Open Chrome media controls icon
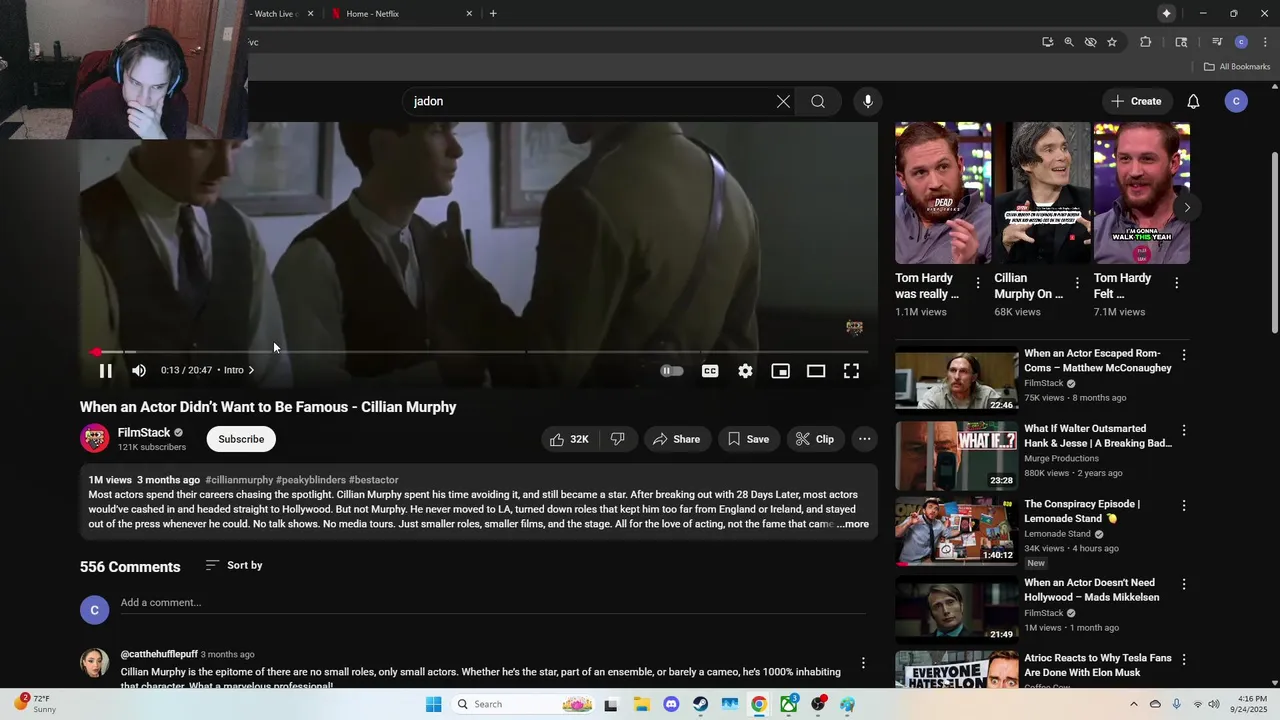The image size is (1280, 720). [1217, 42]
